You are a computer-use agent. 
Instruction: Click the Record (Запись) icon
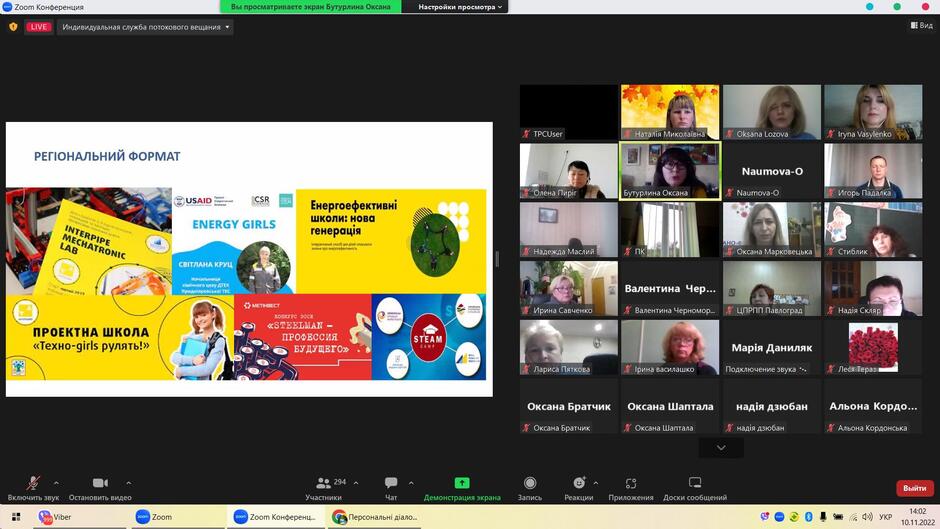pos(530,483)
